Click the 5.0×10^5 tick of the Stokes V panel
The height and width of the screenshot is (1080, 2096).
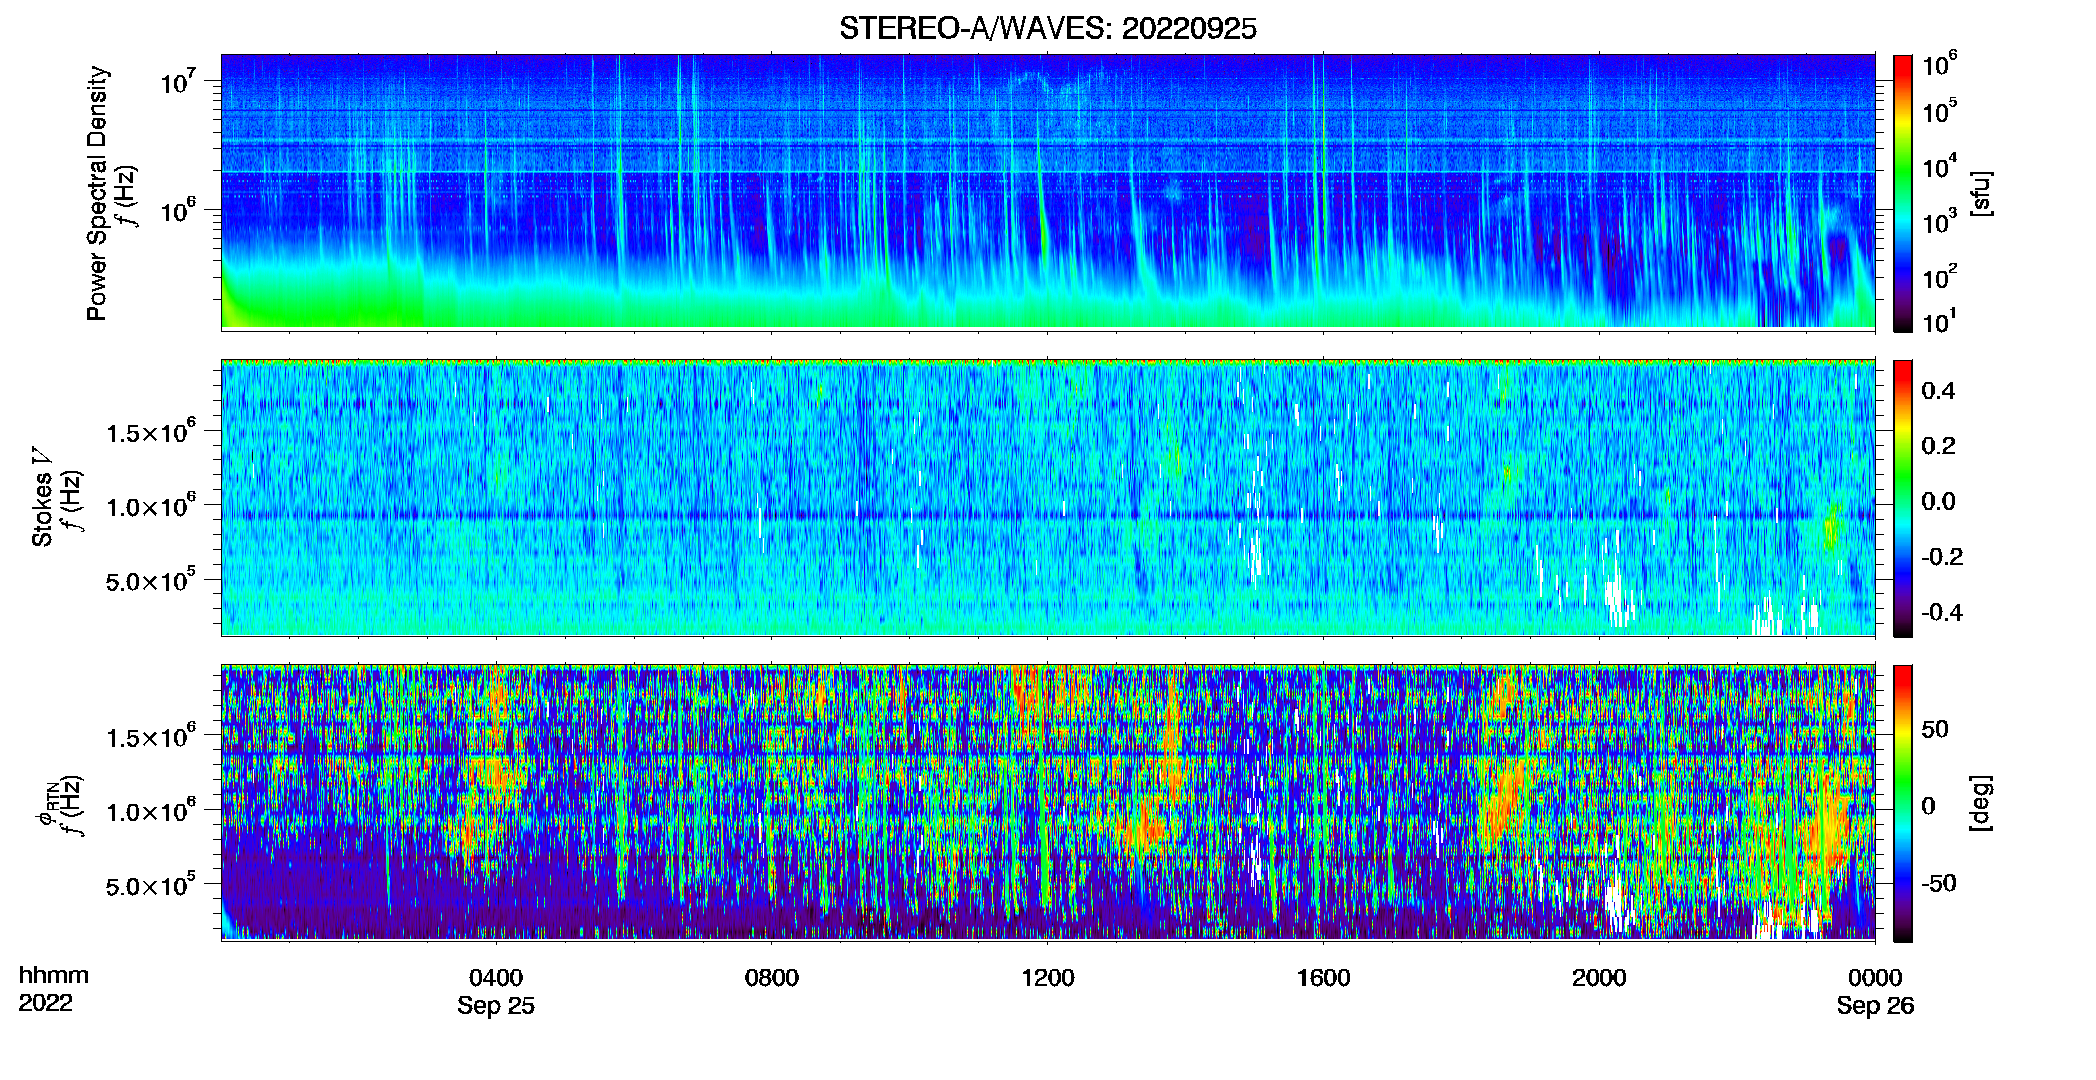pos(152,580)
